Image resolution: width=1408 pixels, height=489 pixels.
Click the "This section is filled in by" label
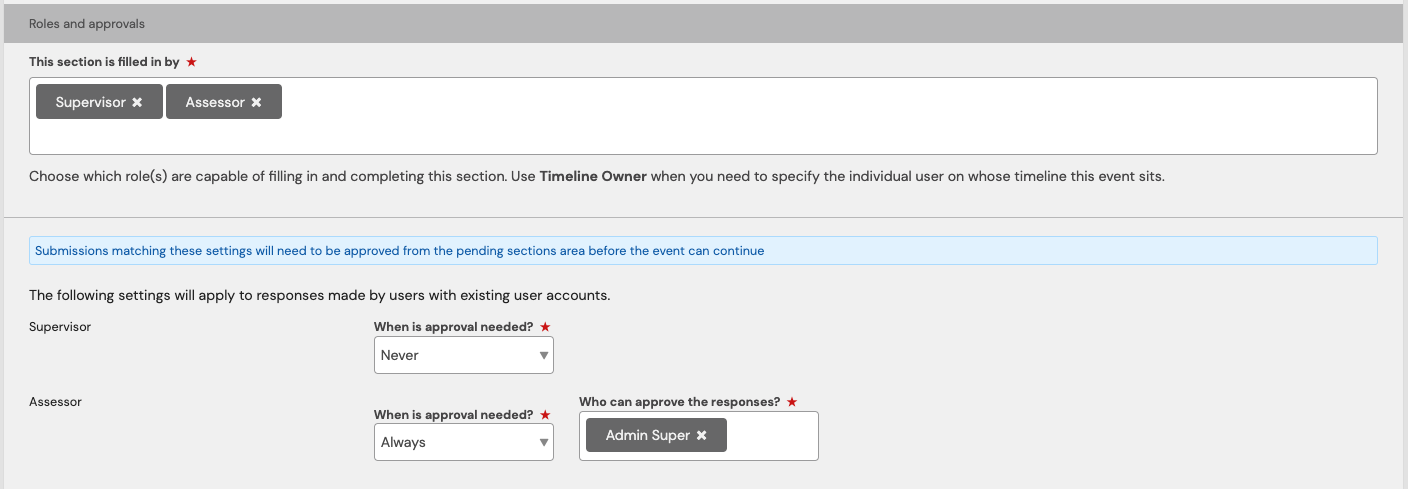point(104,62)
